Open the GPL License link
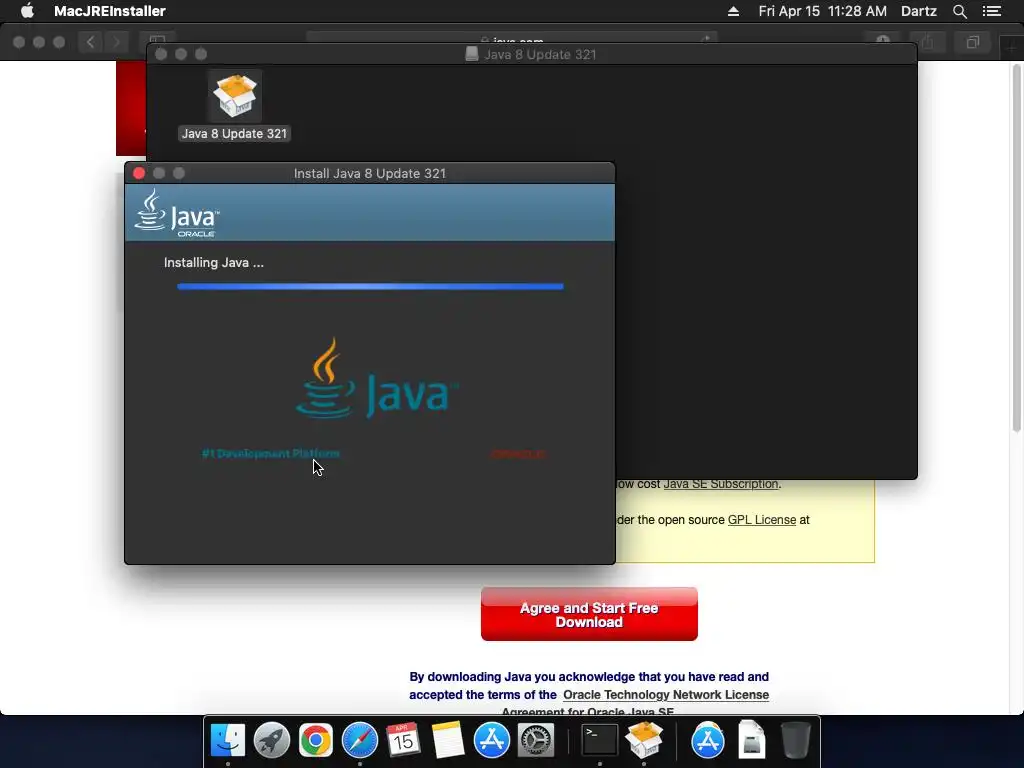This screenshot has height=768, width=1024. click(x=761, y=520)
